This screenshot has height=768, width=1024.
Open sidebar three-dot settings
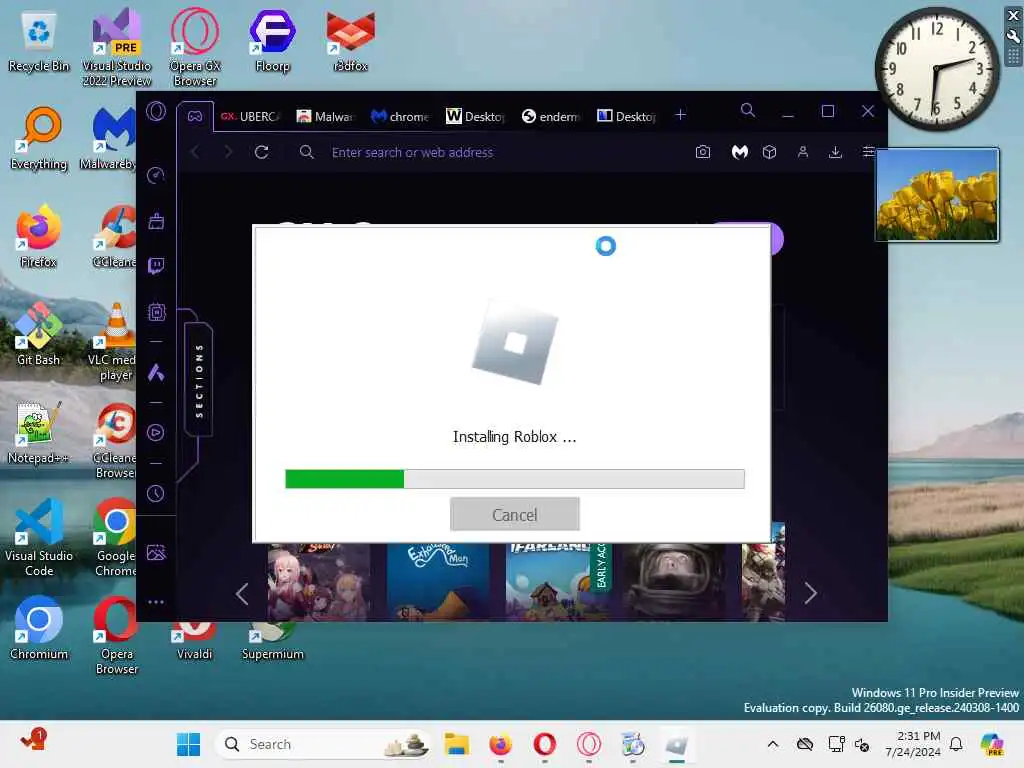click(x=156, y=601)
